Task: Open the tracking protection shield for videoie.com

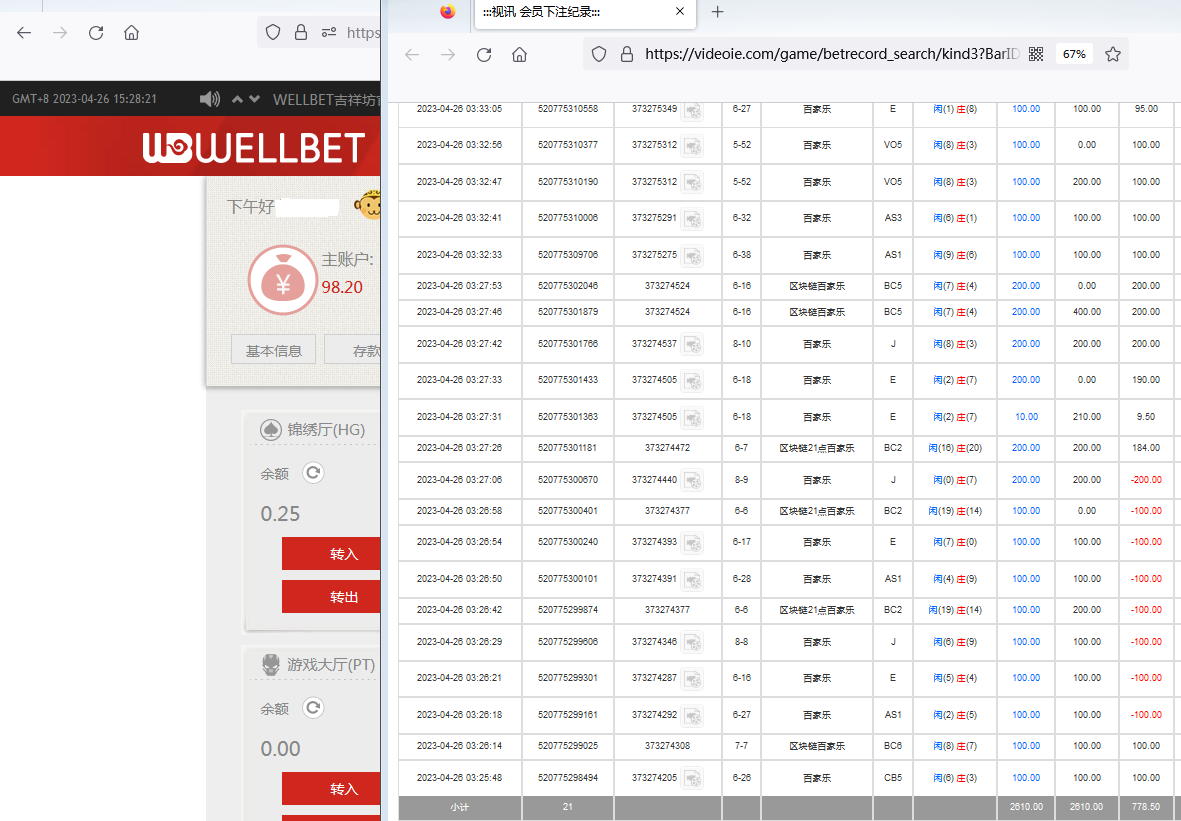Action: [598, 54]
